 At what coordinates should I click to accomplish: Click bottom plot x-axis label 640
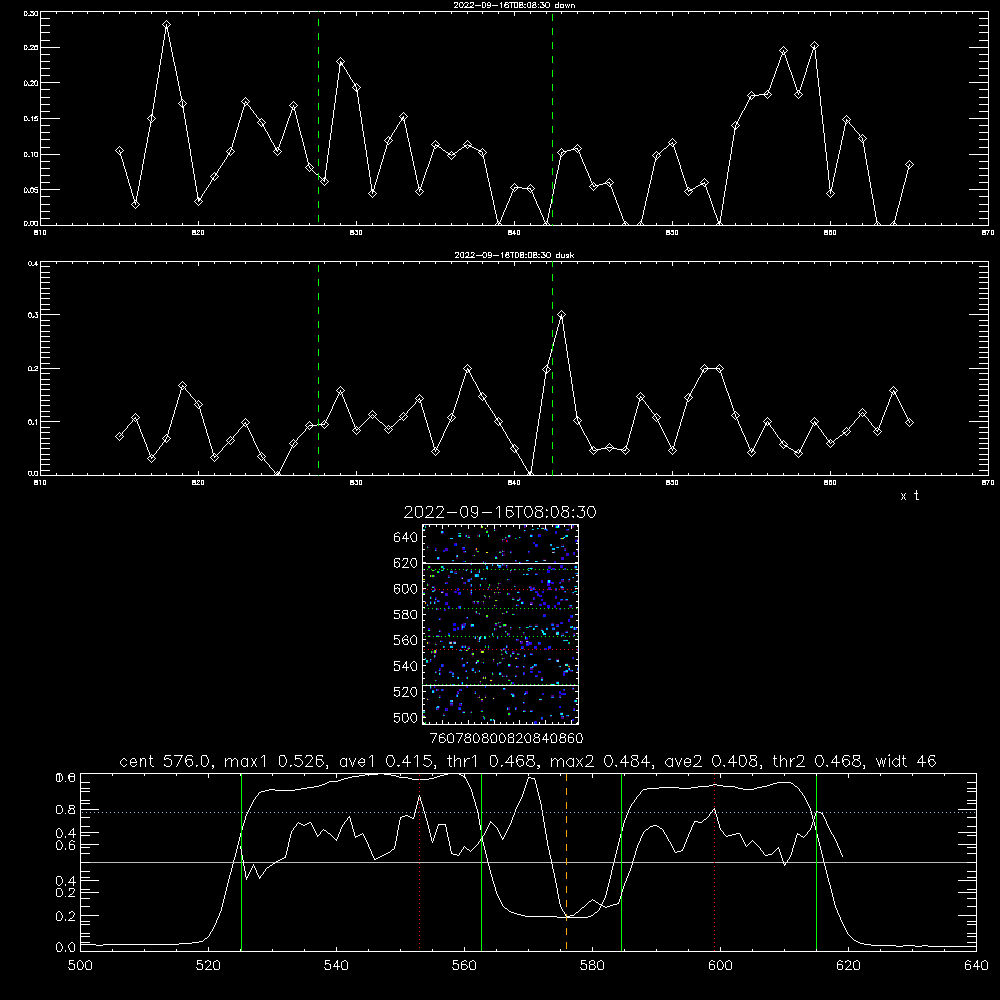(976, 966)
